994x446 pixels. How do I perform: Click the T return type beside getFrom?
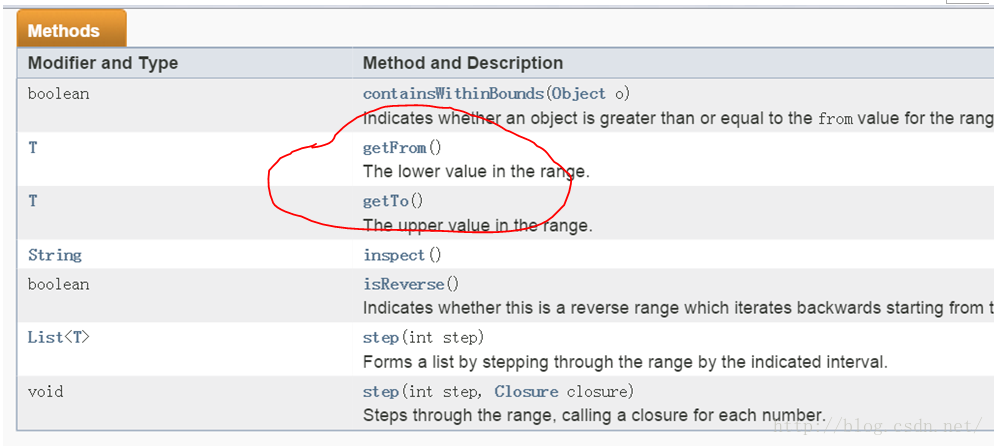[33, 147]
